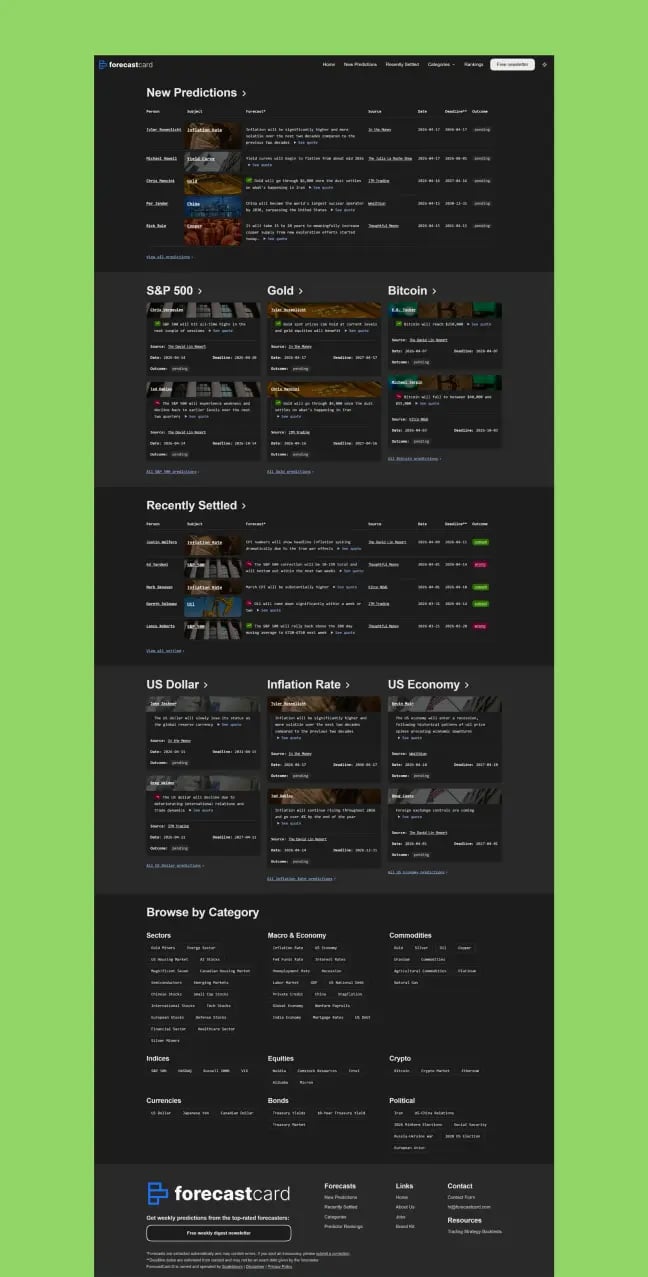The image size is (648, 1277).
Task: Click View all settled link
Action: [165, 650]
